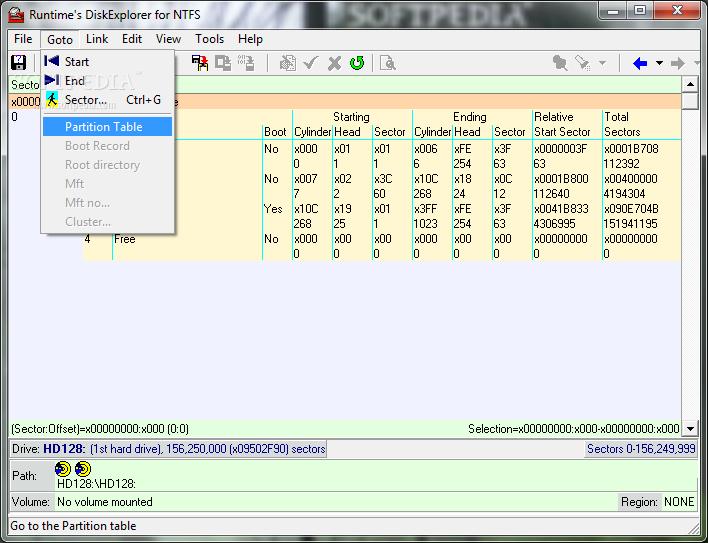Image resolution: width=708 pixels, height=543 pixels.
Task: Click the HD128 drive label
Action: tap(64, 449)
